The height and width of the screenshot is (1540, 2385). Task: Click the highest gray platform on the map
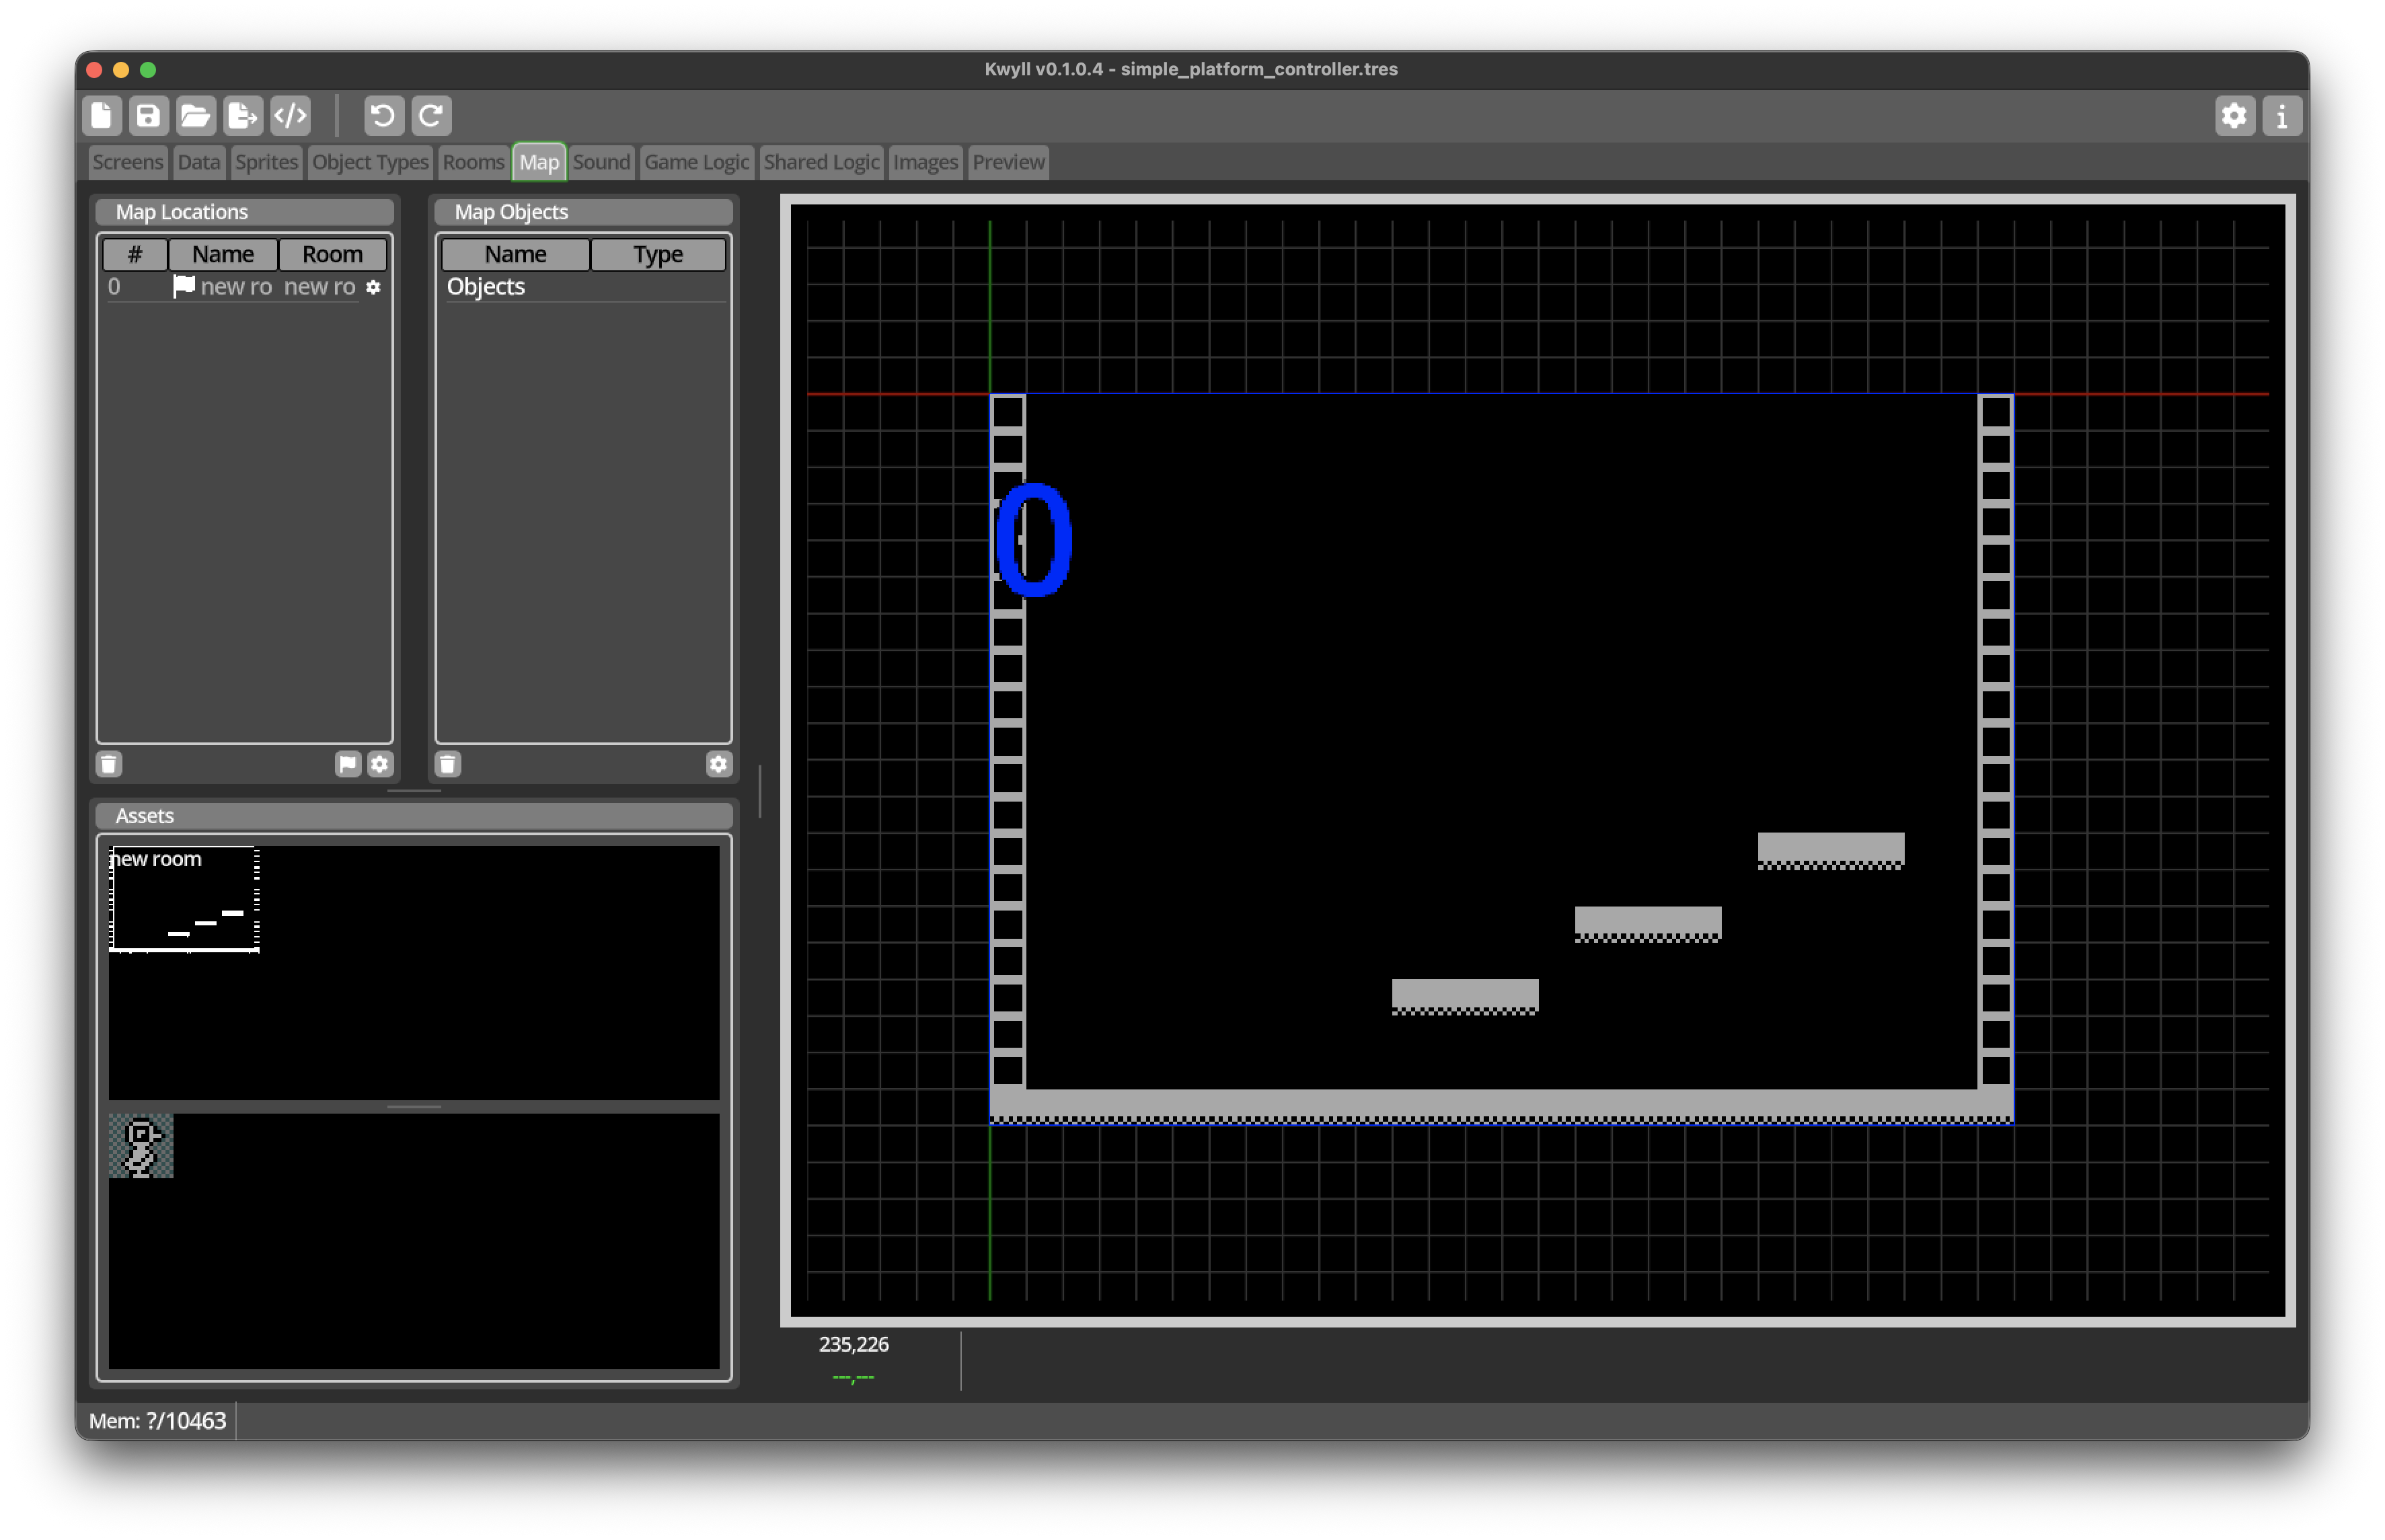1831,851
